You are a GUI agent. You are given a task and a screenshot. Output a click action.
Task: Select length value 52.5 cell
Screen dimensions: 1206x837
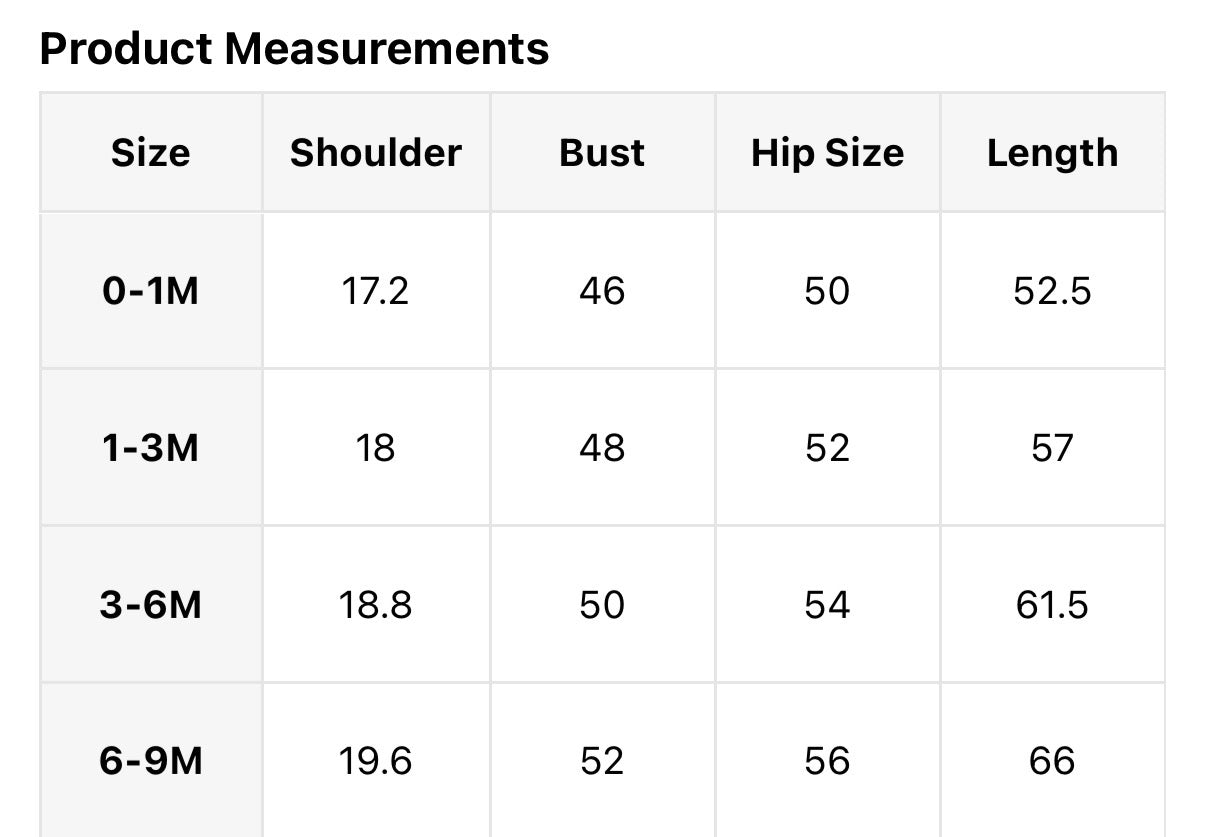point(1052,291)
